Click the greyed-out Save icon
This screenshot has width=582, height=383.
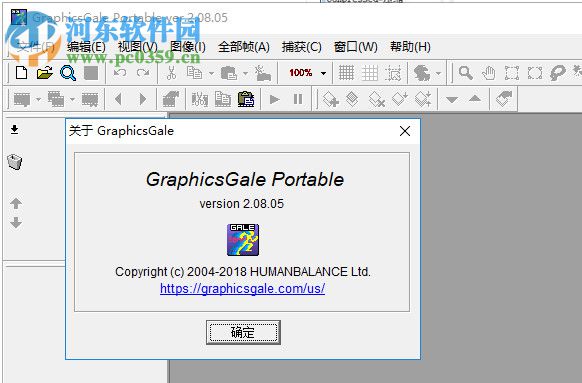point(91,73)
